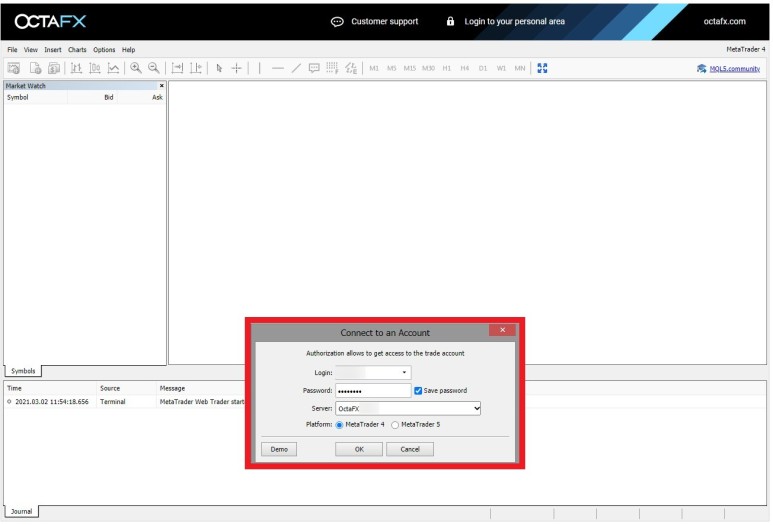Confirm with OK in Connect dialog
Screen dimensions: 773x525
359,449
